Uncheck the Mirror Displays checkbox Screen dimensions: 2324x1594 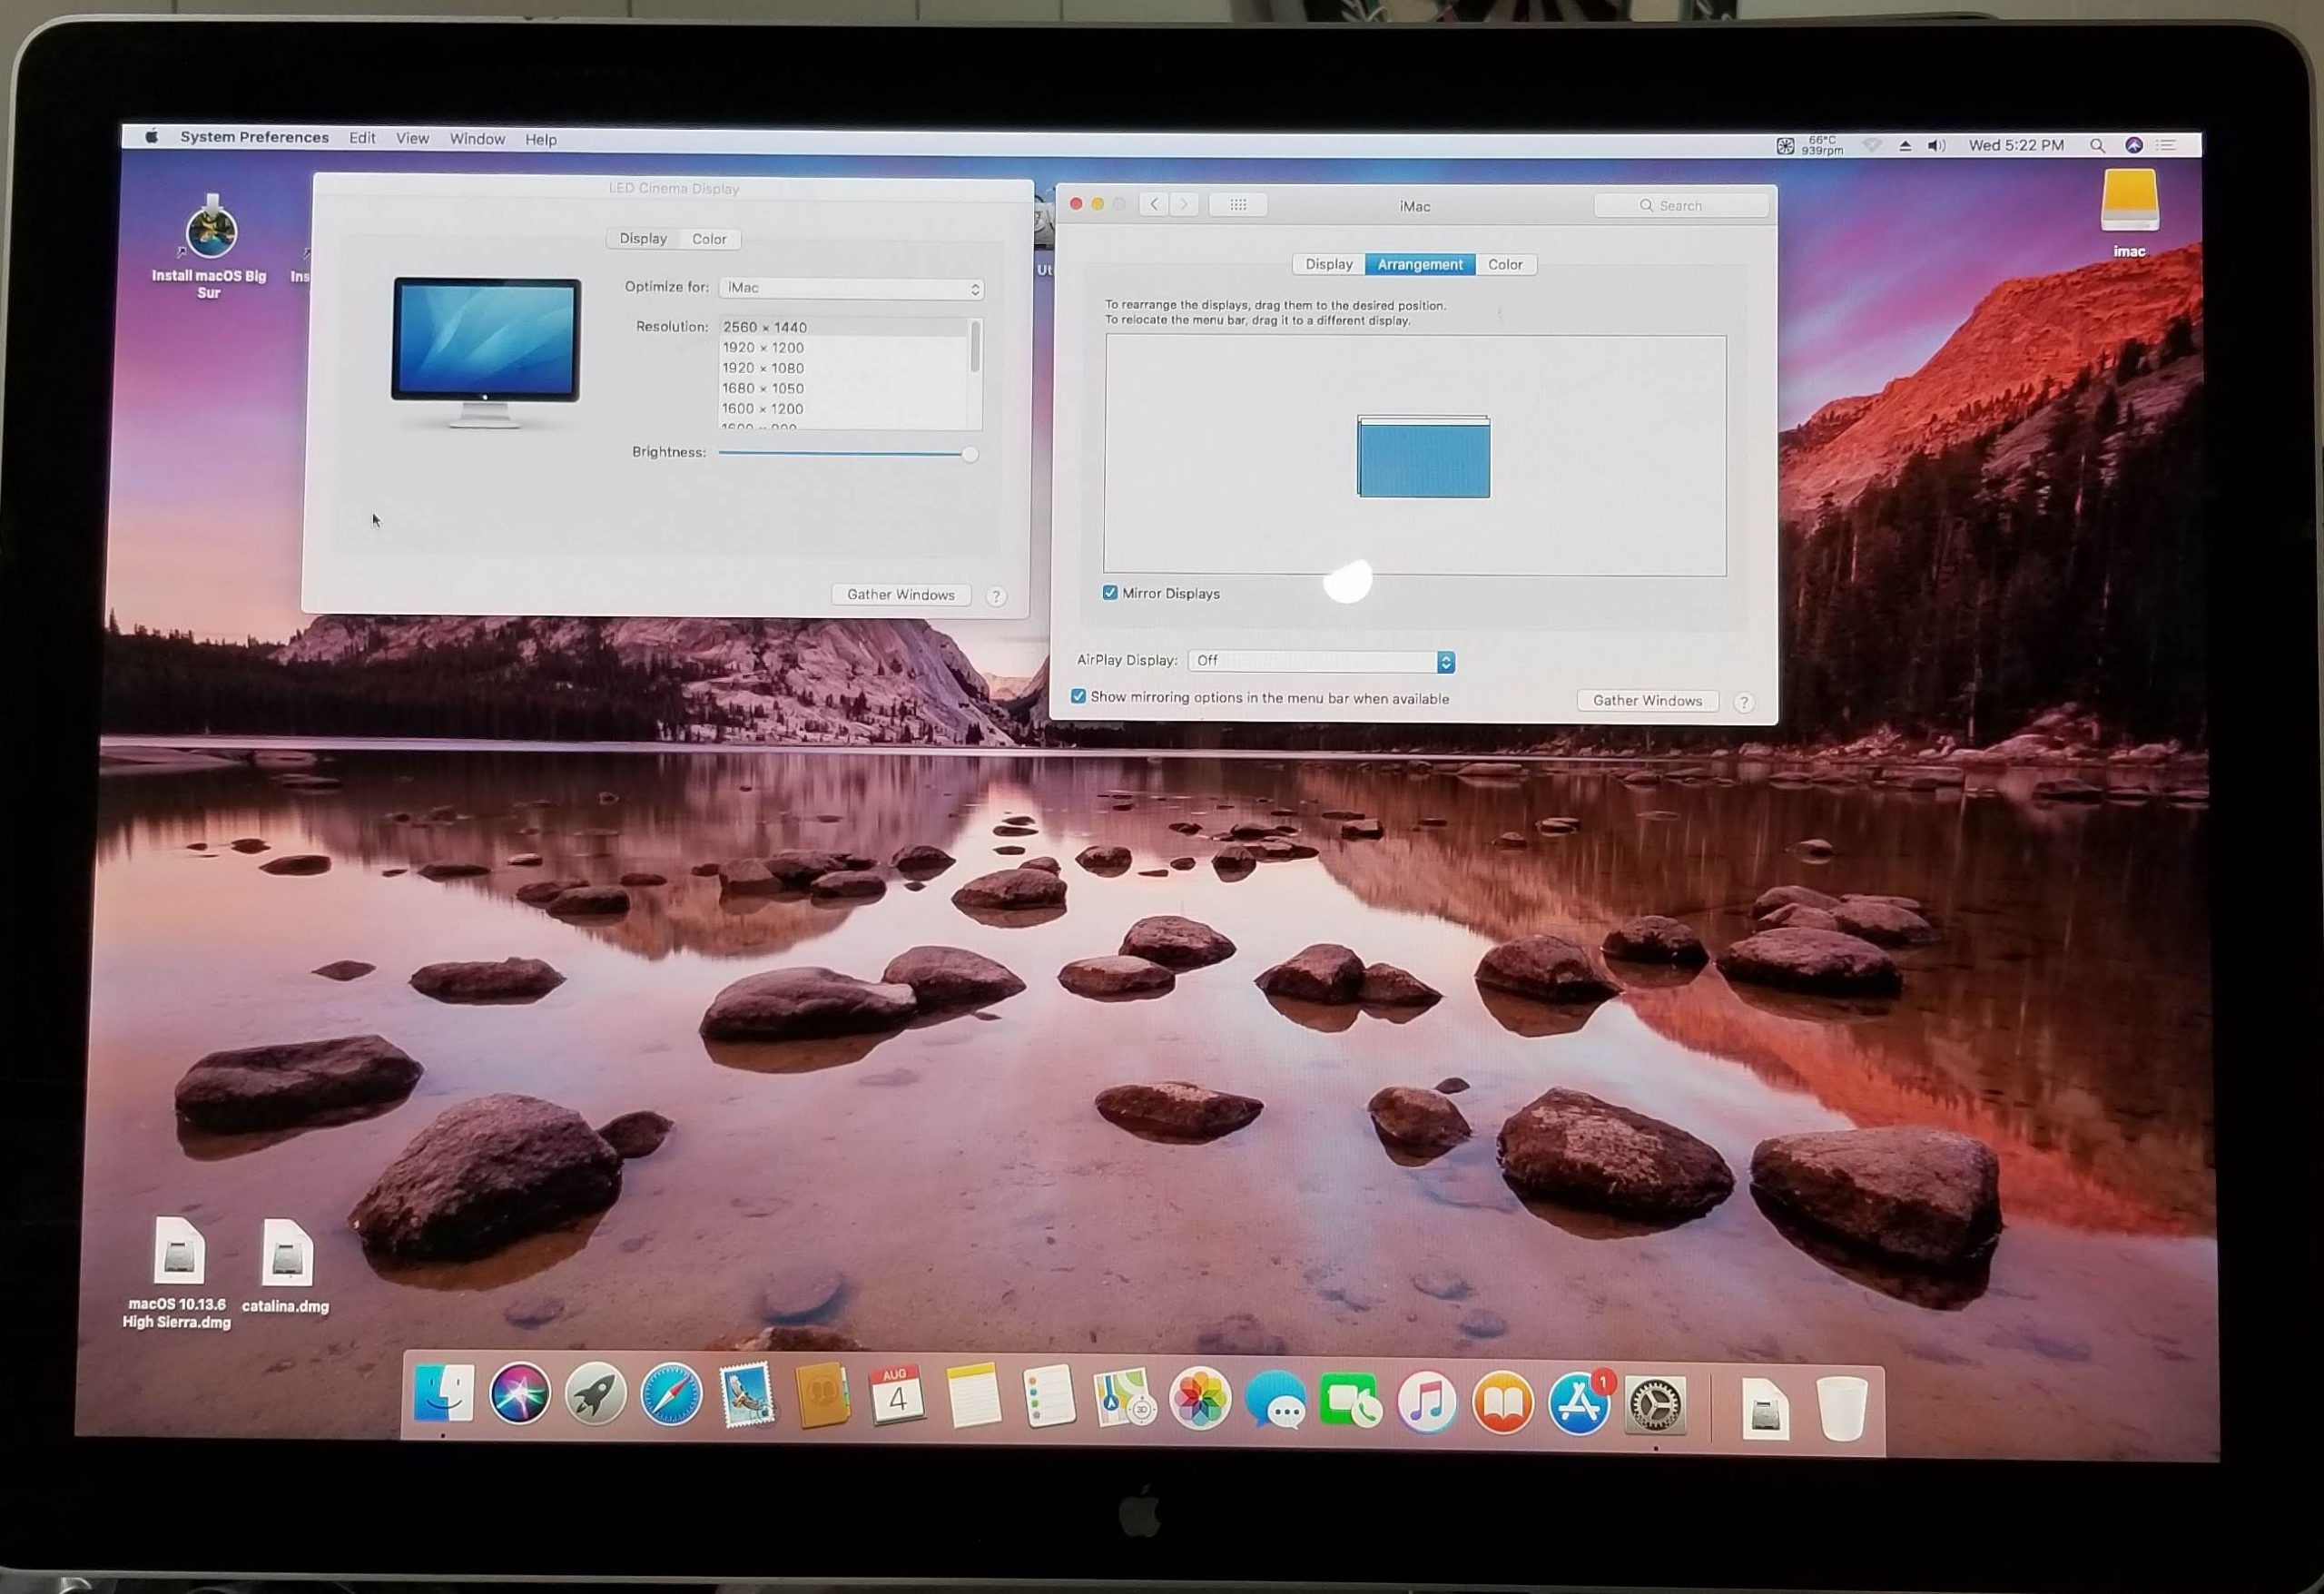[1110, 593]
